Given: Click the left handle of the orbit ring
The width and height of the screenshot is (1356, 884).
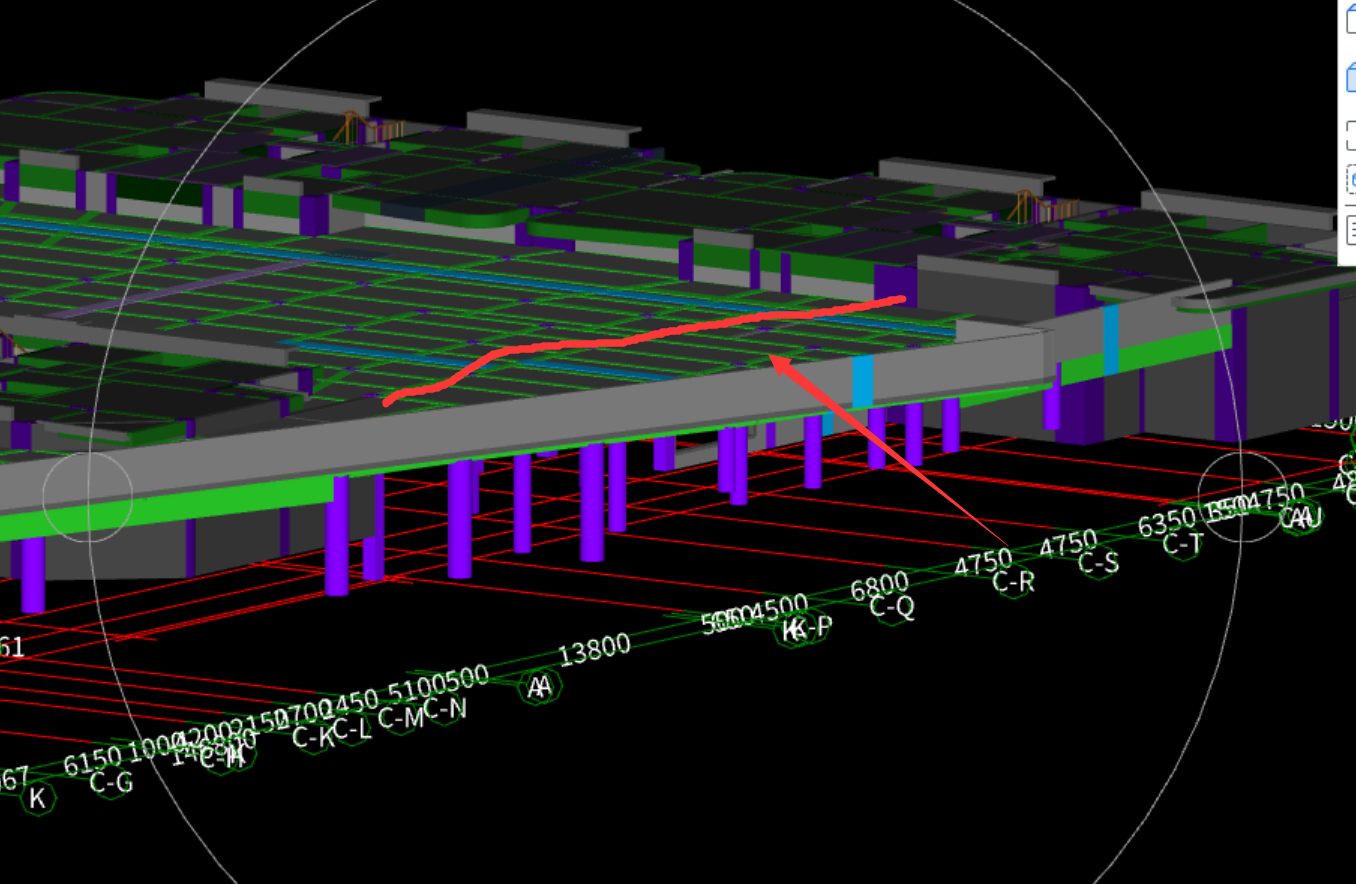Looking at the screenshot, I should pyautogui.click(x=88, y=497).
